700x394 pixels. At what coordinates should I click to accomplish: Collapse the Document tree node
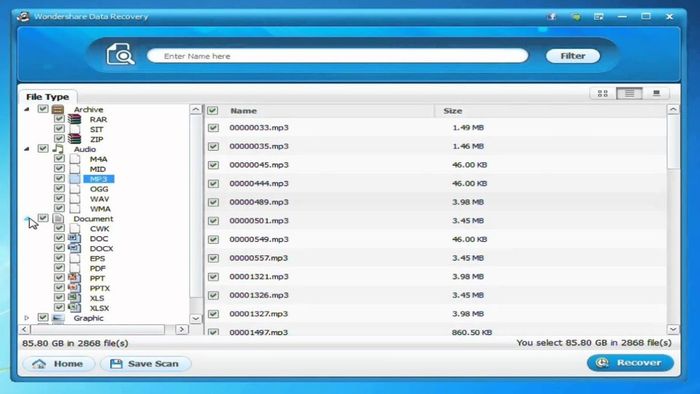tap(27, 219)
